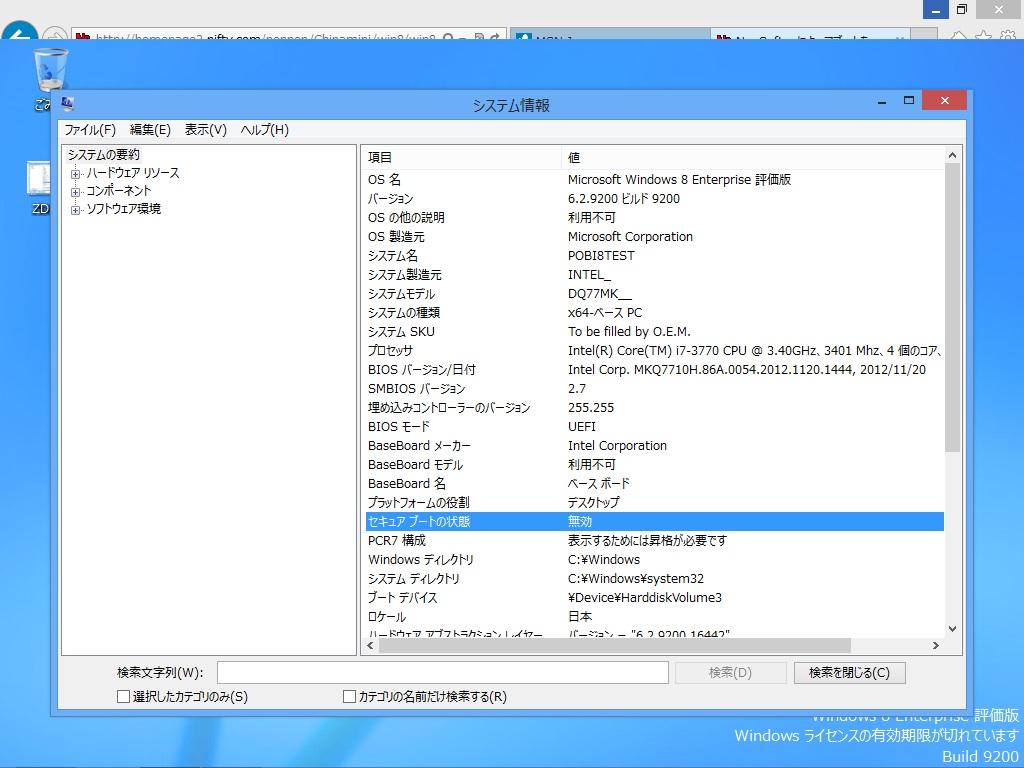Image resolution: width=1024 pixels, height=768 pixels.
Task: Select the セキュア ブートの状態 row
Action: (x=653, y=521)
